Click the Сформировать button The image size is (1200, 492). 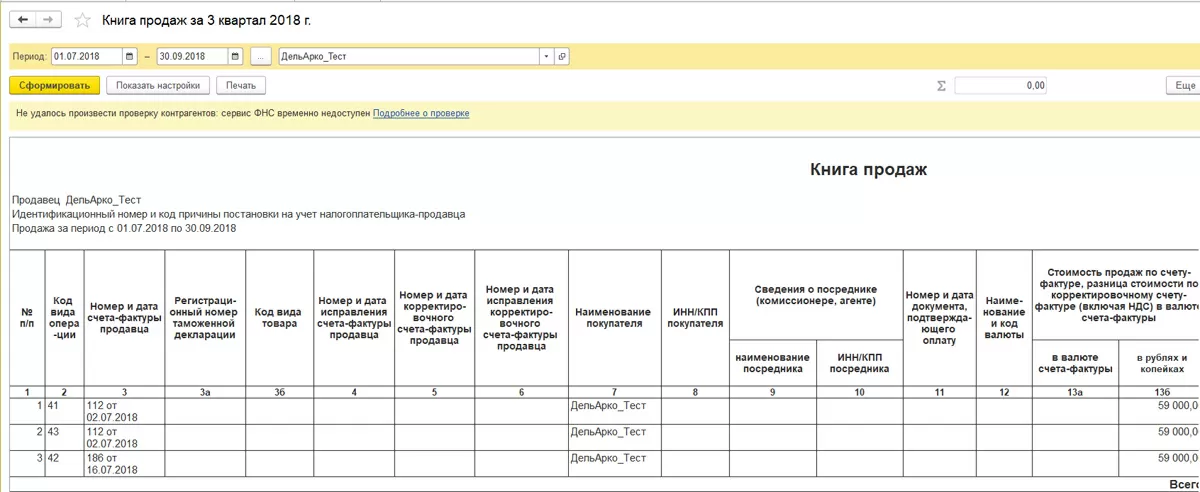coord(55,86)
